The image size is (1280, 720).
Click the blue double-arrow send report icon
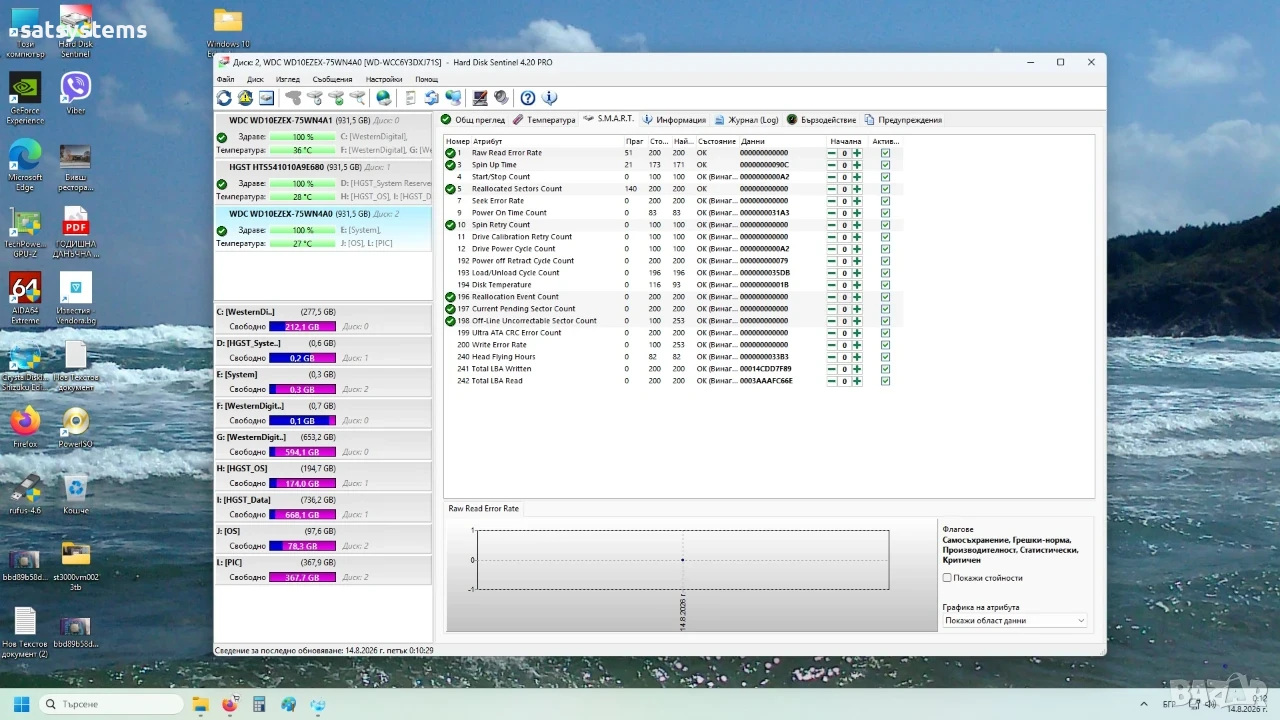tap(432, 98)
